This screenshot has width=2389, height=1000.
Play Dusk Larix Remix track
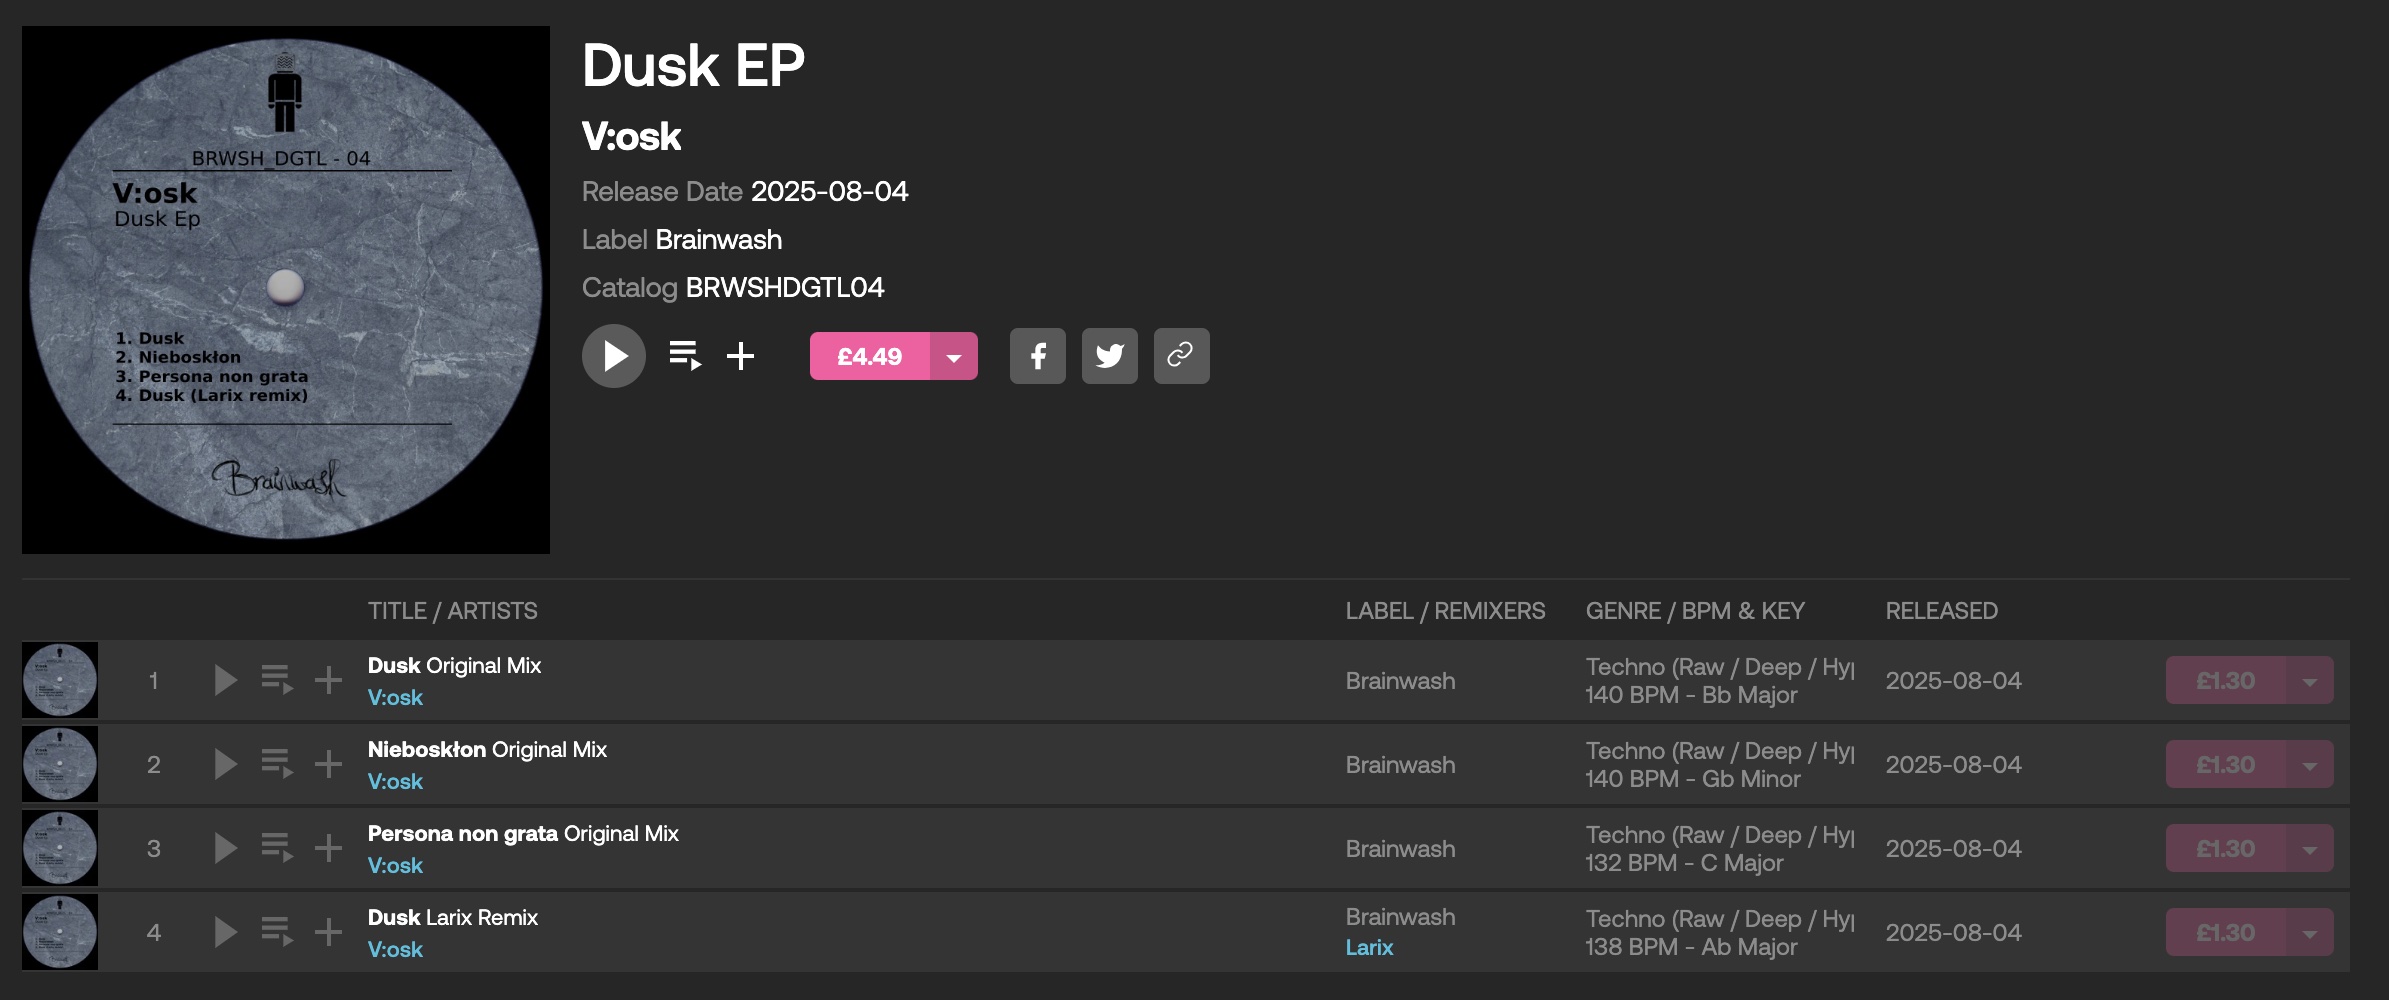pyautogui.click(x=226, y=933)
